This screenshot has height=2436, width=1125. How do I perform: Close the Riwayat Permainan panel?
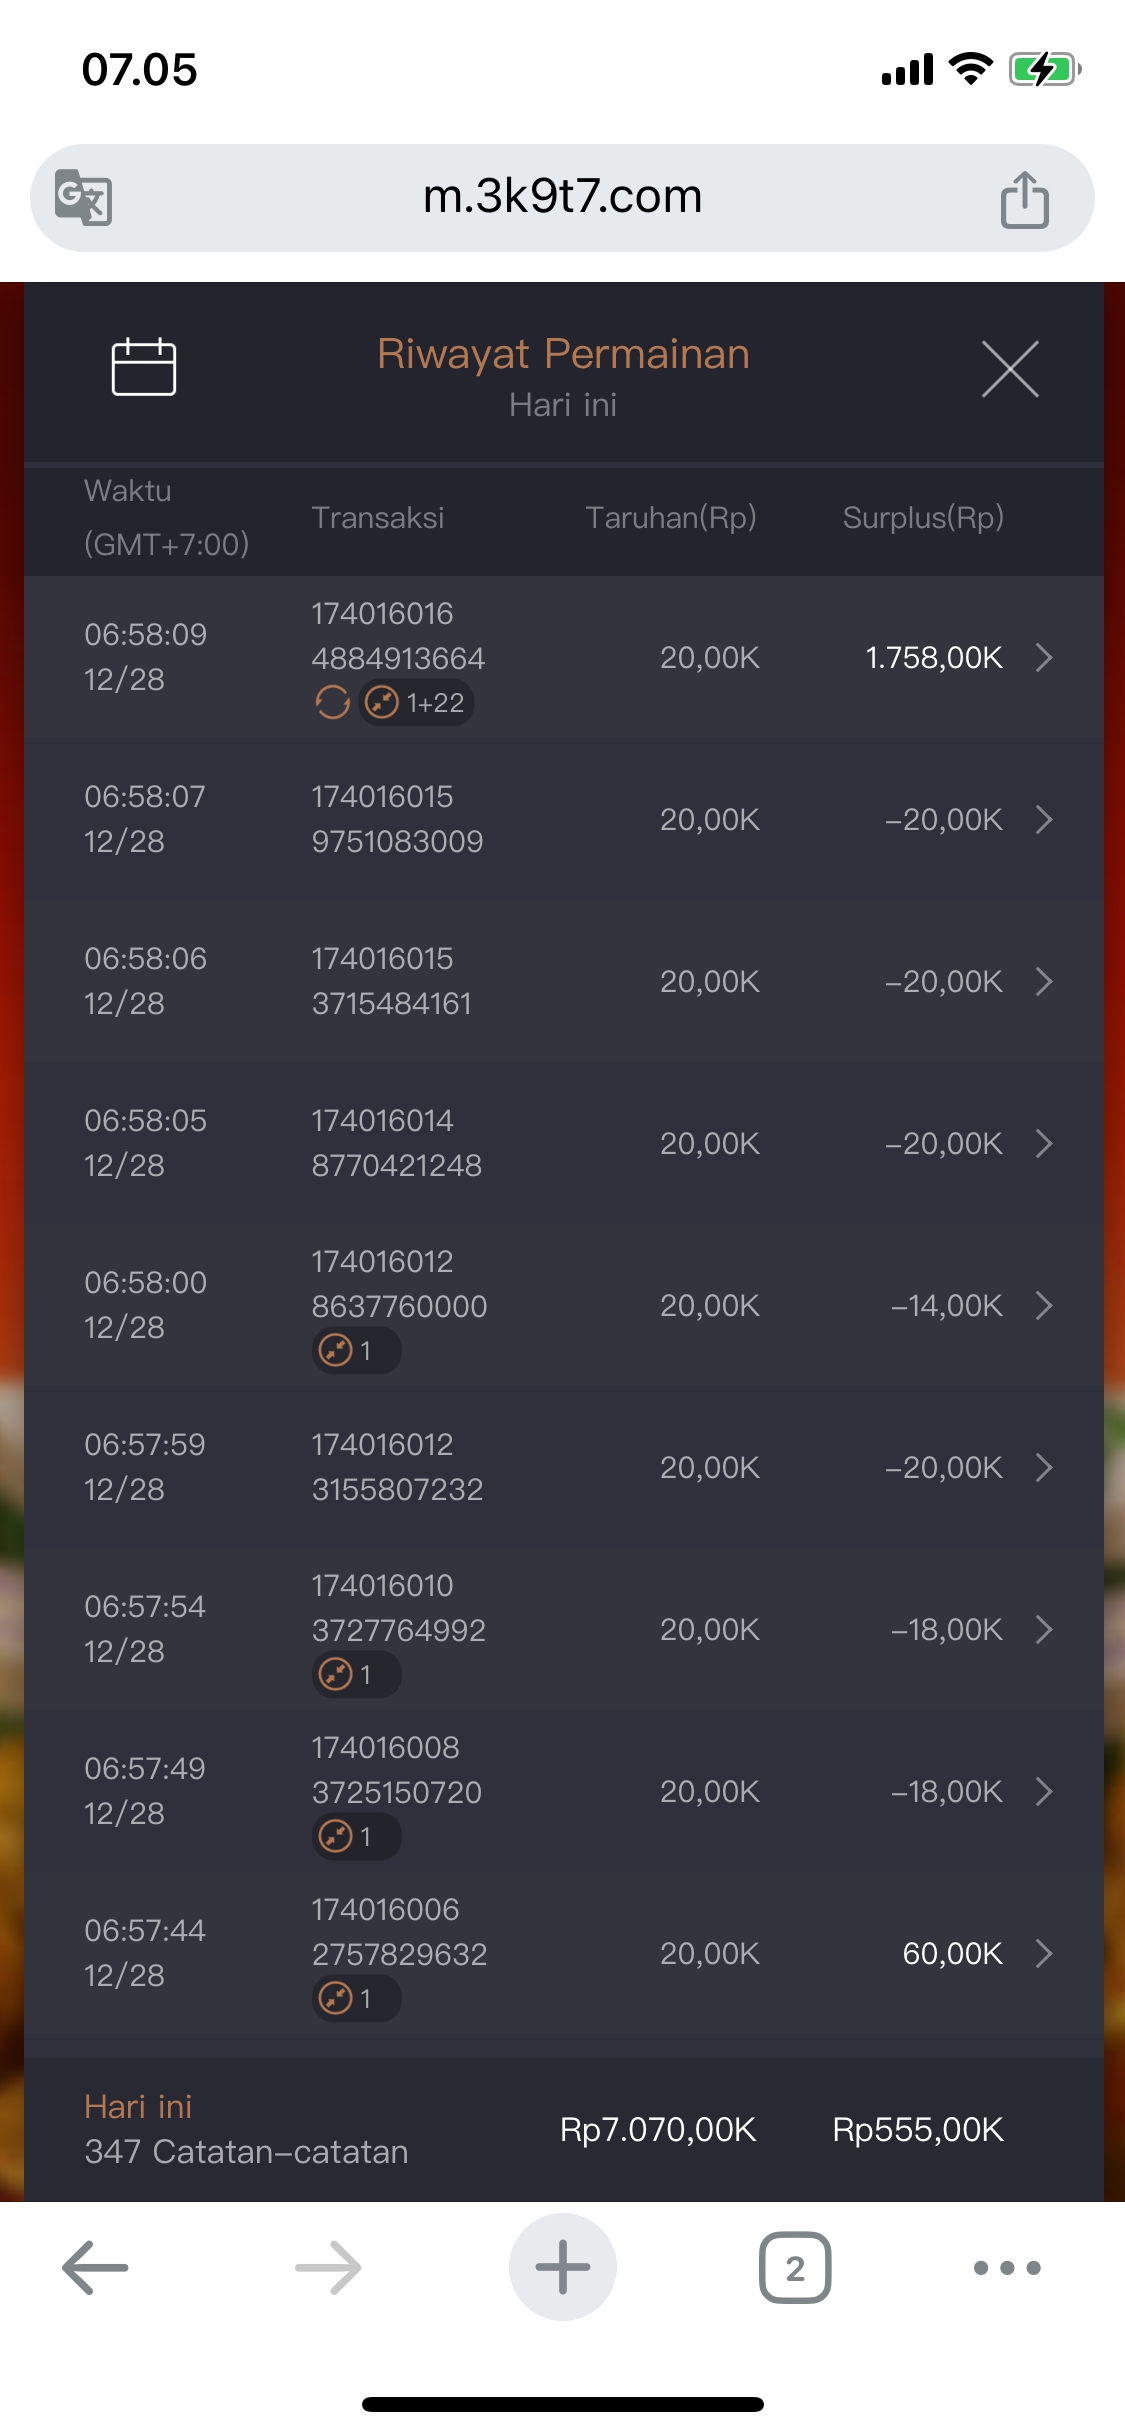1010,369
